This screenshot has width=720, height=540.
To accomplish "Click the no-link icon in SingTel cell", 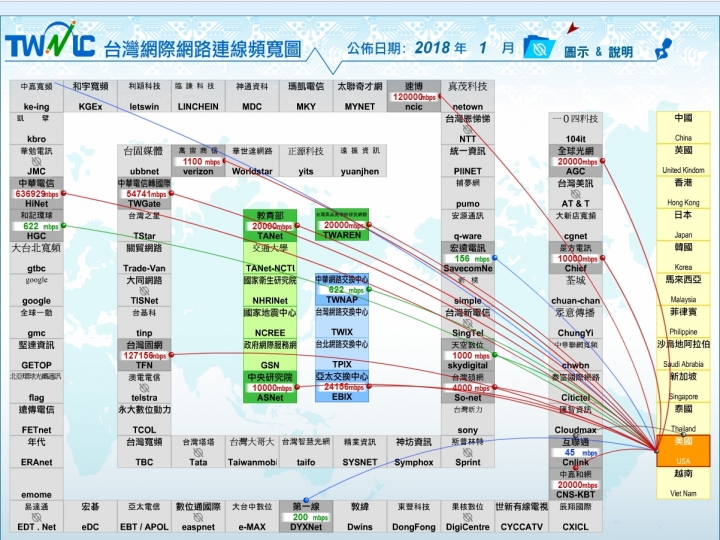I will 467,323.
